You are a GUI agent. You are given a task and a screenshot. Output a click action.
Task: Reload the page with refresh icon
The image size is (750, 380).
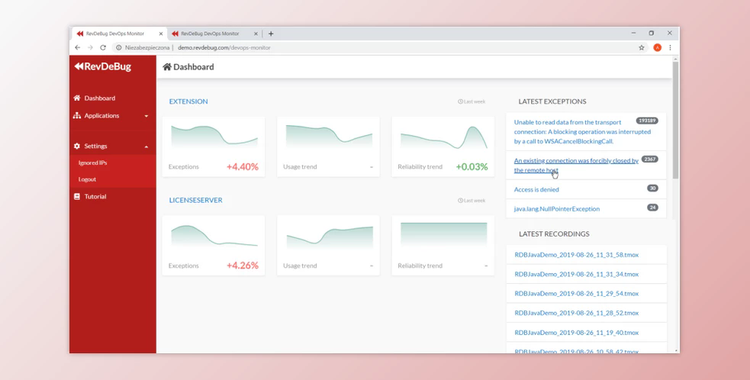(103, 47)
